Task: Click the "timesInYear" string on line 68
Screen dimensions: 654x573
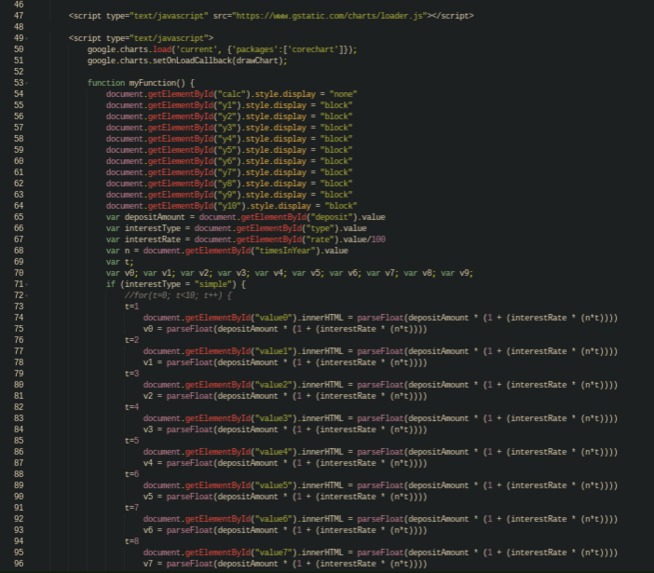Action: (x=283, y=251)
